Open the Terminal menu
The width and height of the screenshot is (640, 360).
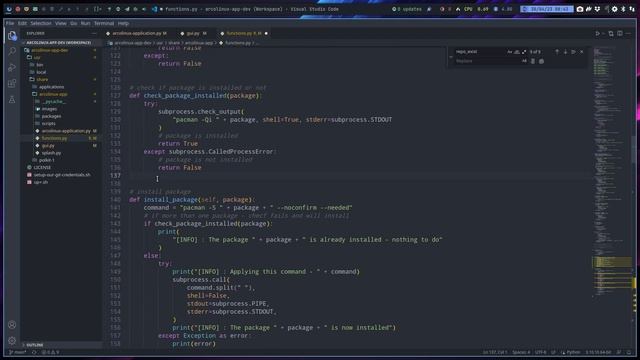(x=104, y=24)
